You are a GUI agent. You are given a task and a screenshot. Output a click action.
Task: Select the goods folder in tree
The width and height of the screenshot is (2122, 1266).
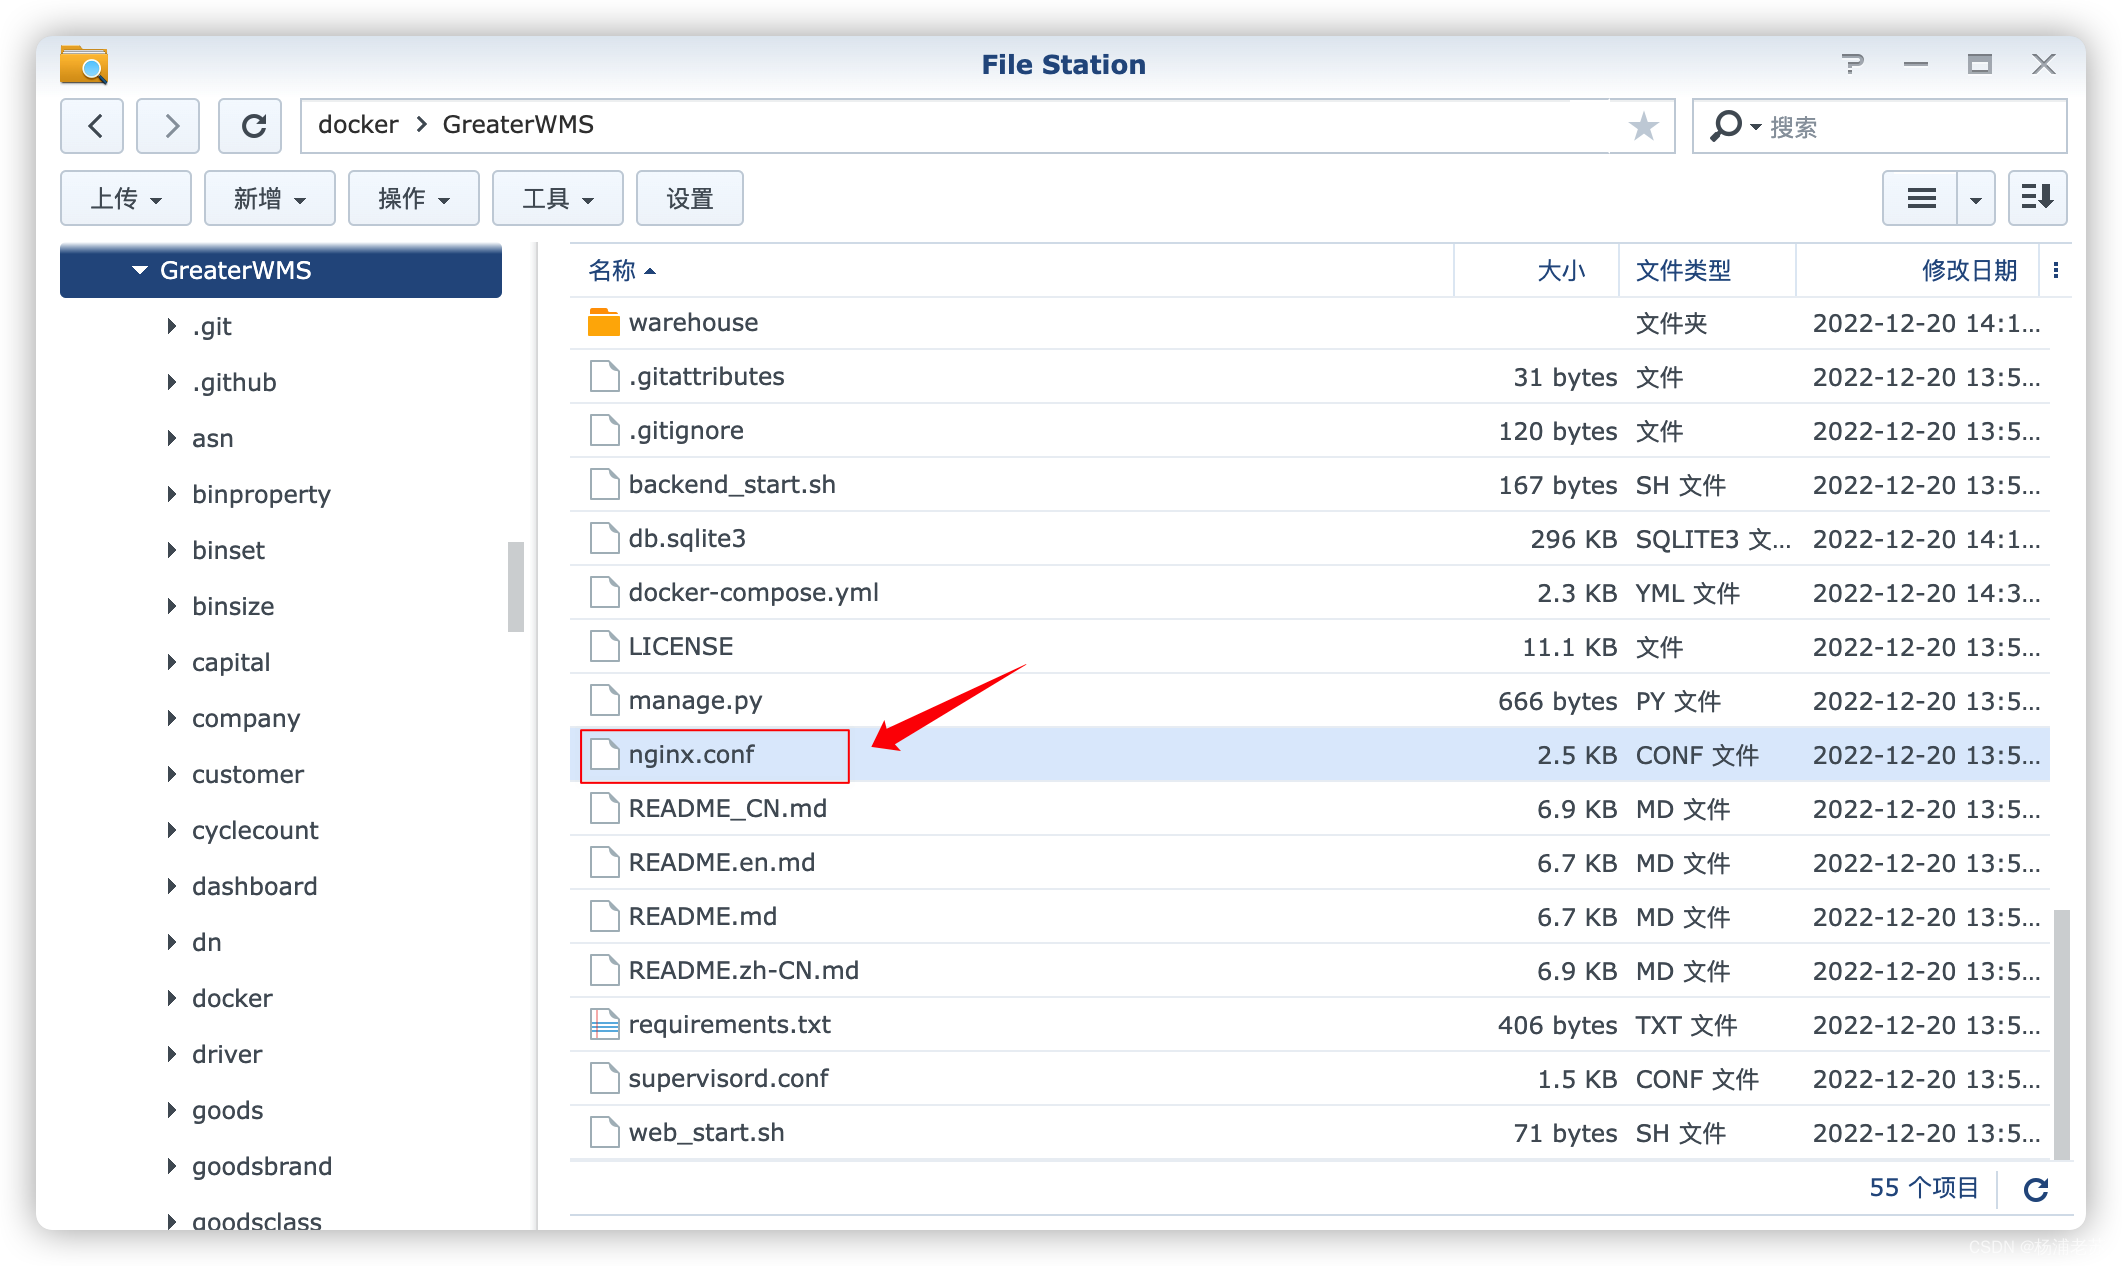[228, 1110]
